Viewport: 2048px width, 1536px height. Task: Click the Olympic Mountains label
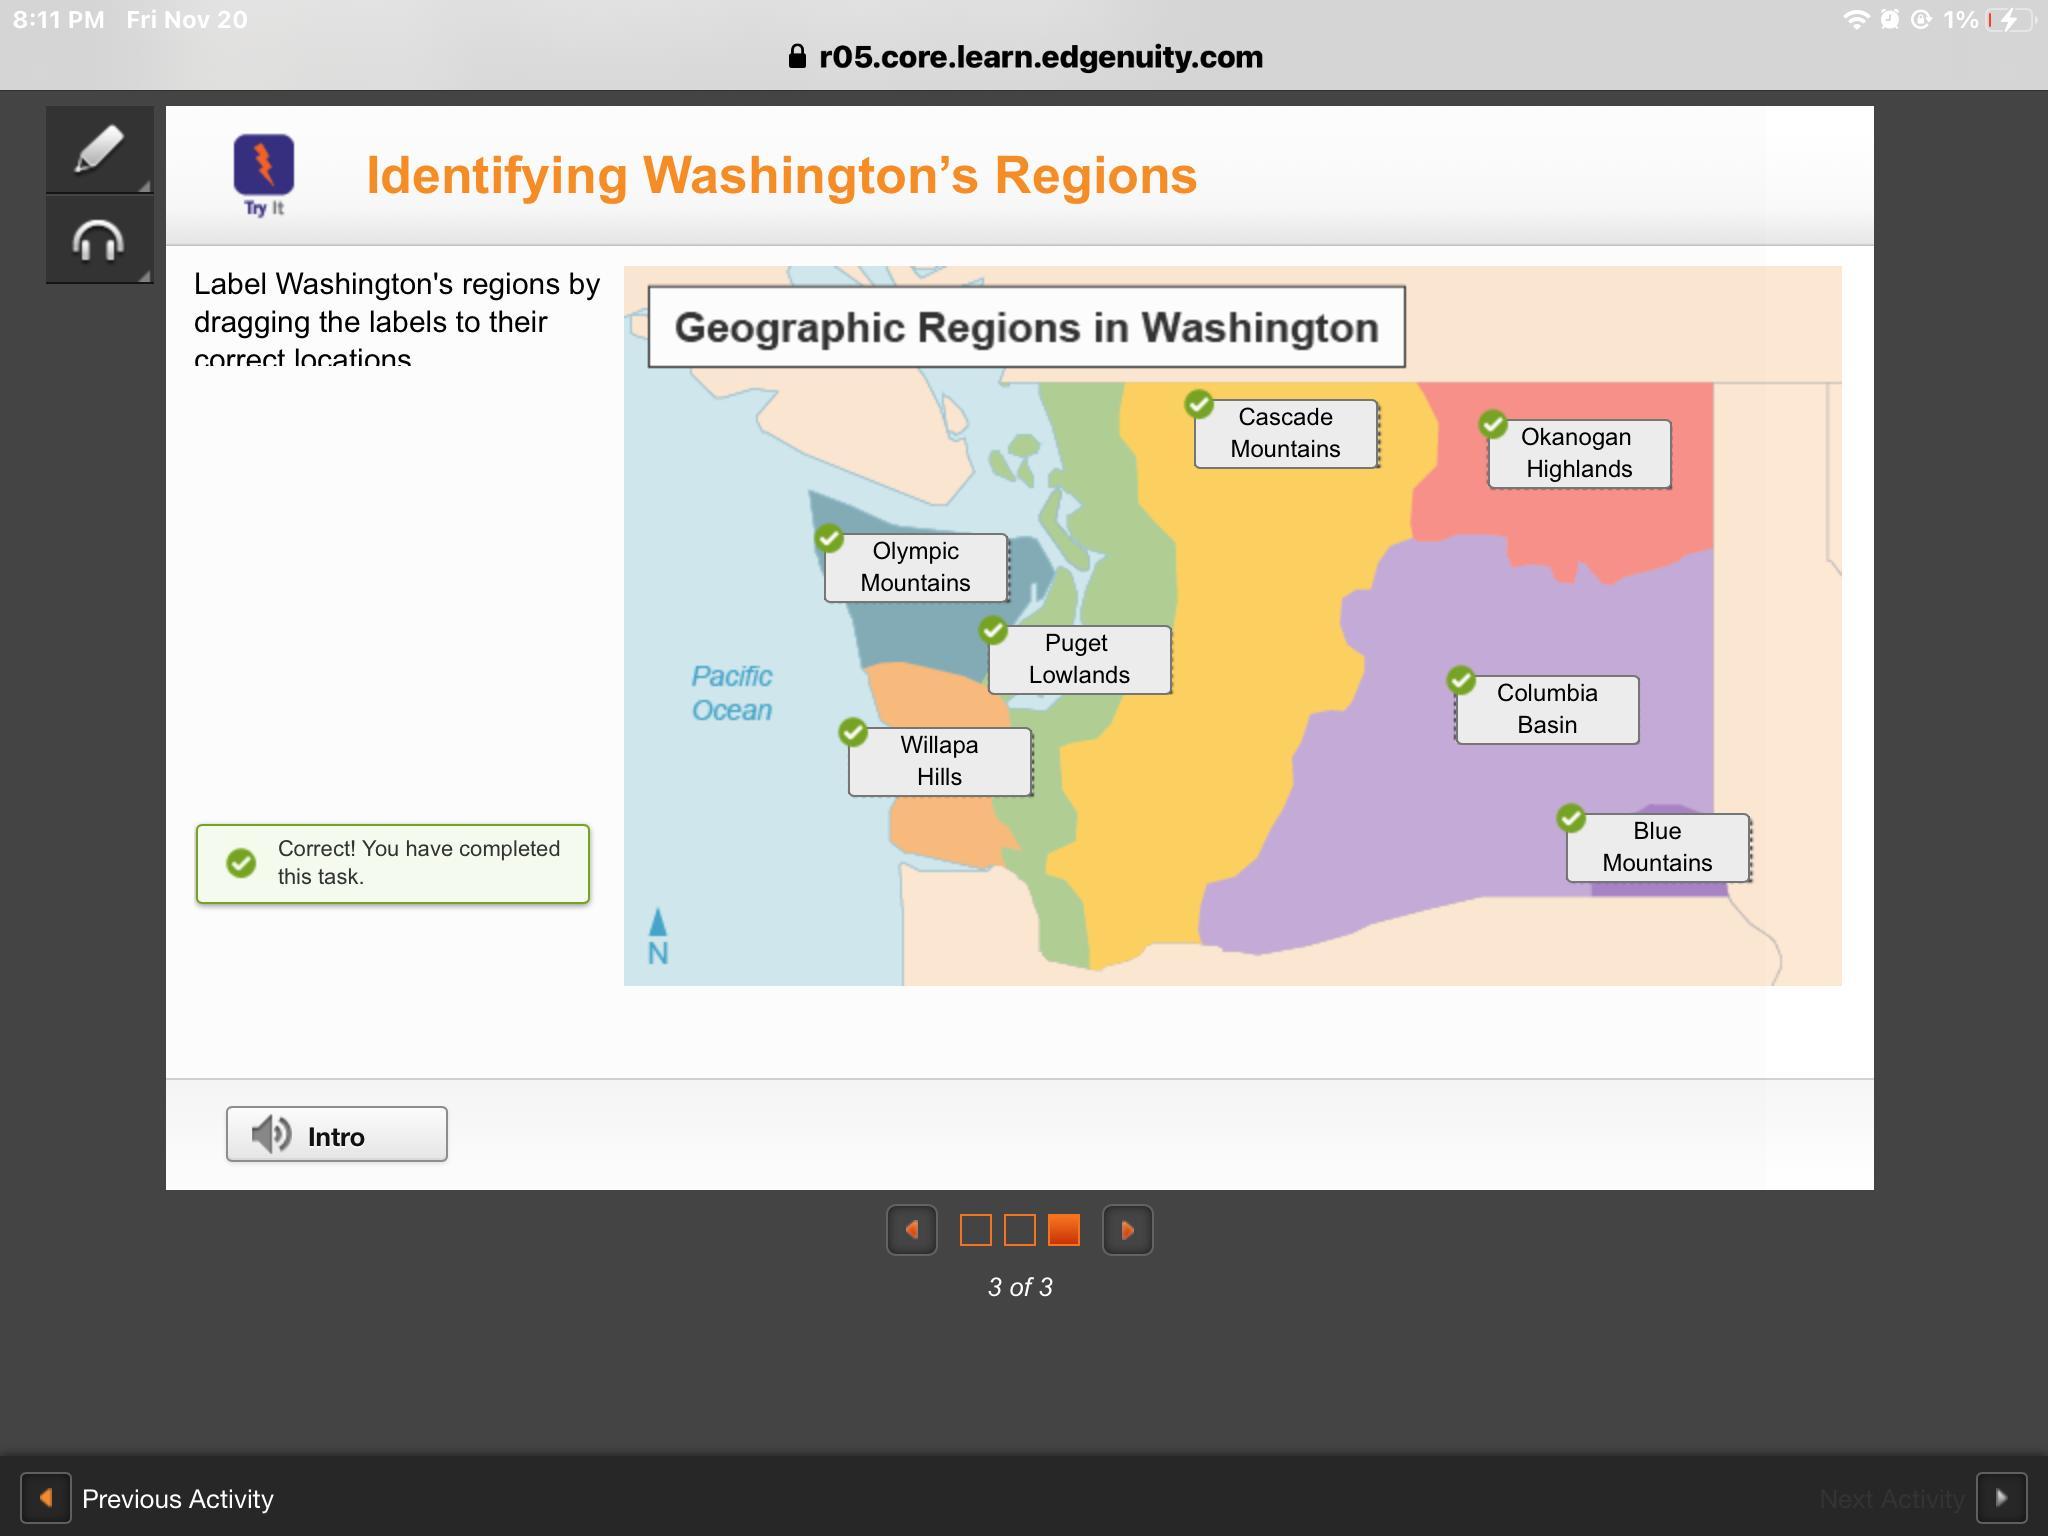(x=915, y=567)
